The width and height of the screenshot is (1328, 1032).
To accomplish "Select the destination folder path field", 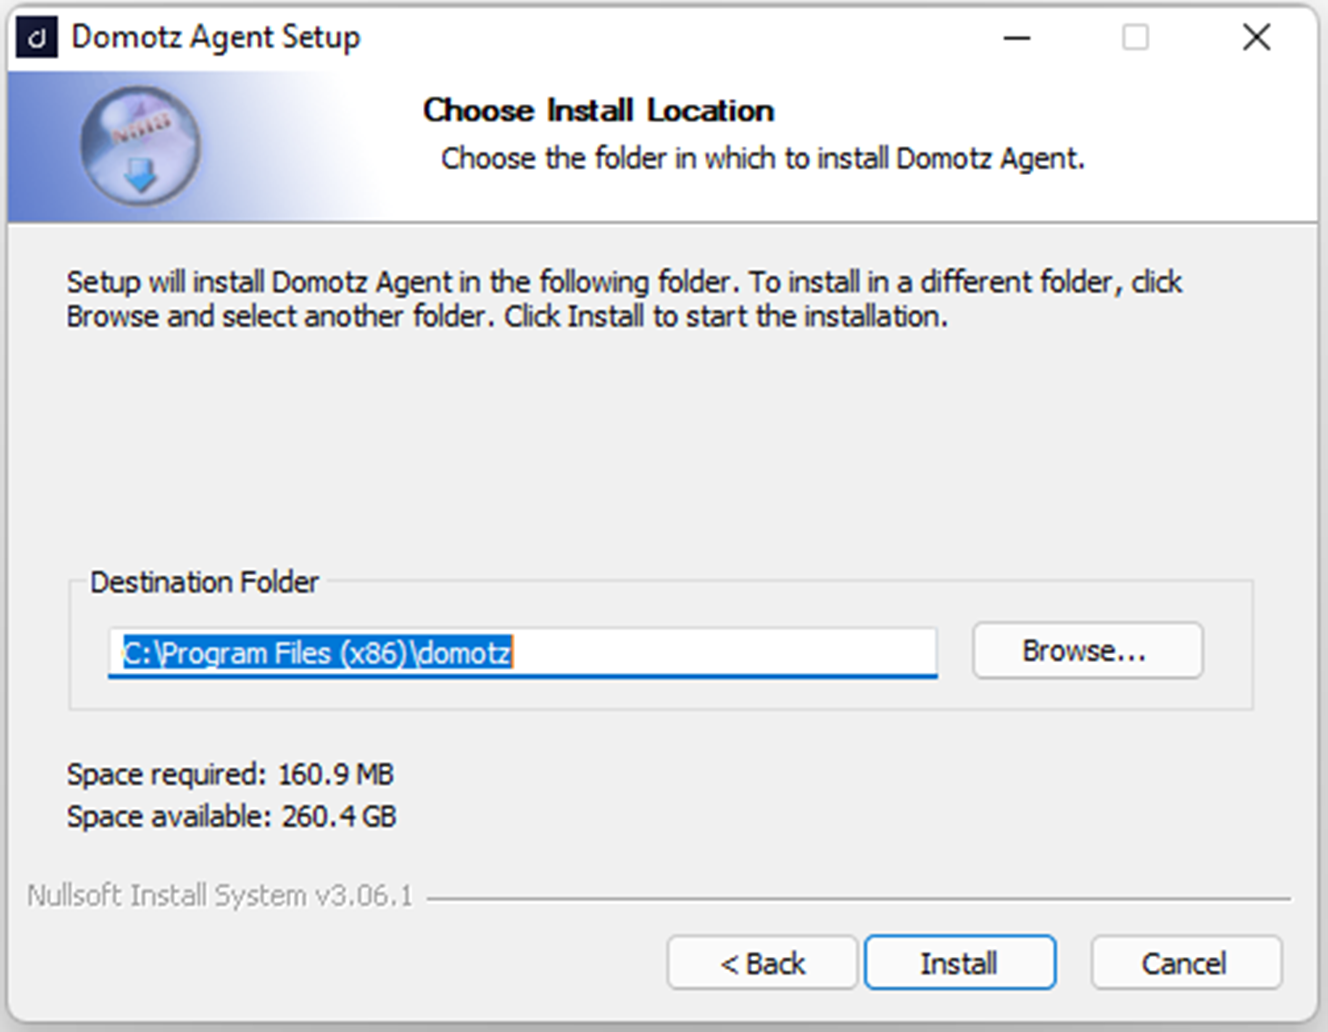I will coord(522,654).
